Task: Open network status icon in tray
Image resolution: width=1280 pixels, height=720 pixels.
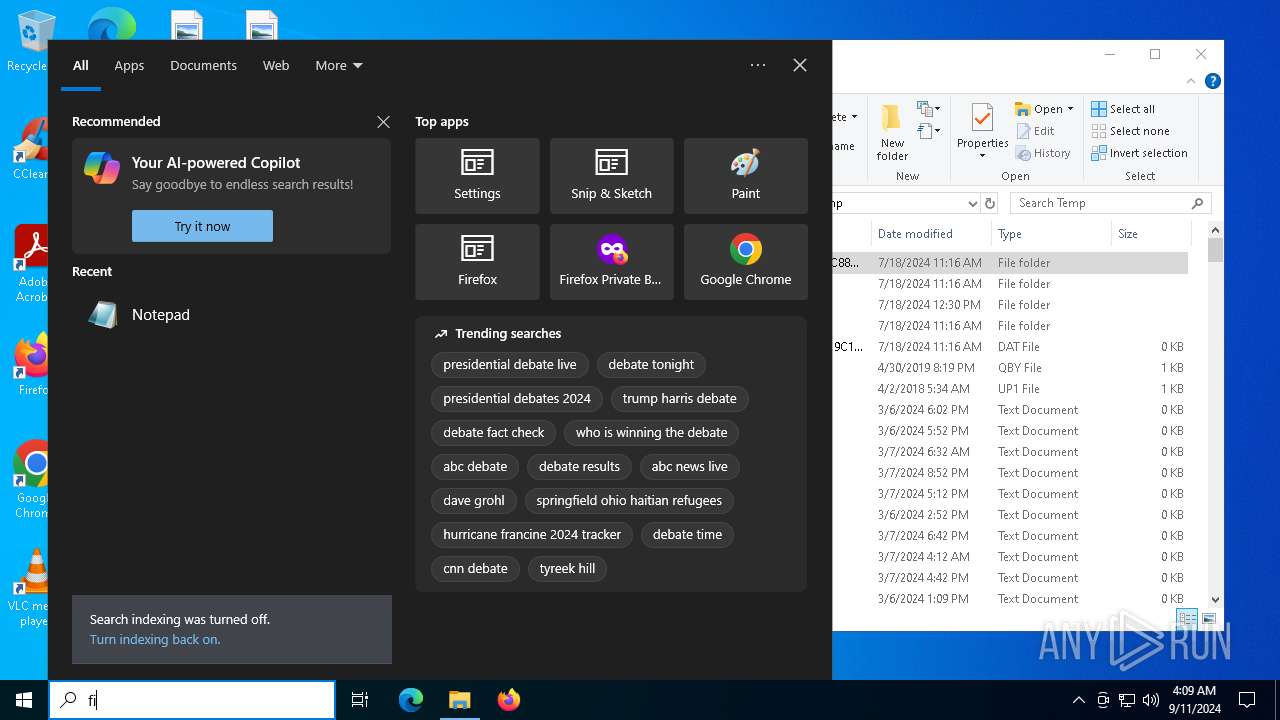Action: [x=1127, y=700]
